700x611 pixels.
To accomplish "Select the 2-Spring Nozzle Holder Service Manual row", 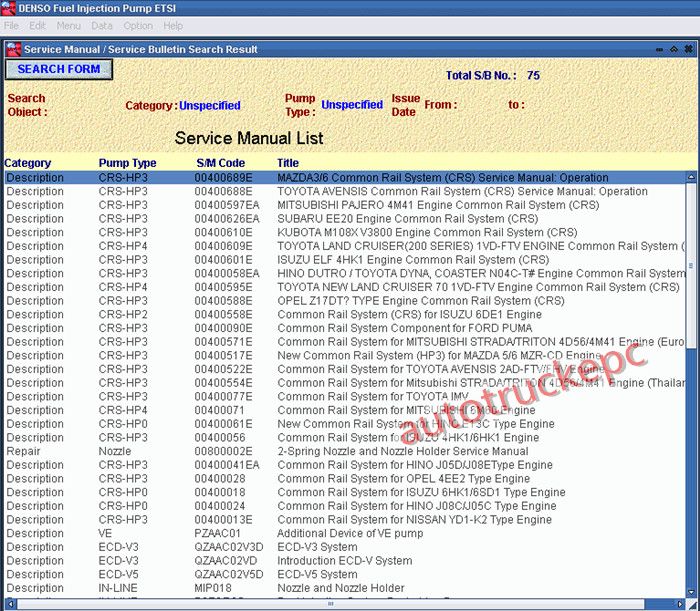I will (345, 451).
